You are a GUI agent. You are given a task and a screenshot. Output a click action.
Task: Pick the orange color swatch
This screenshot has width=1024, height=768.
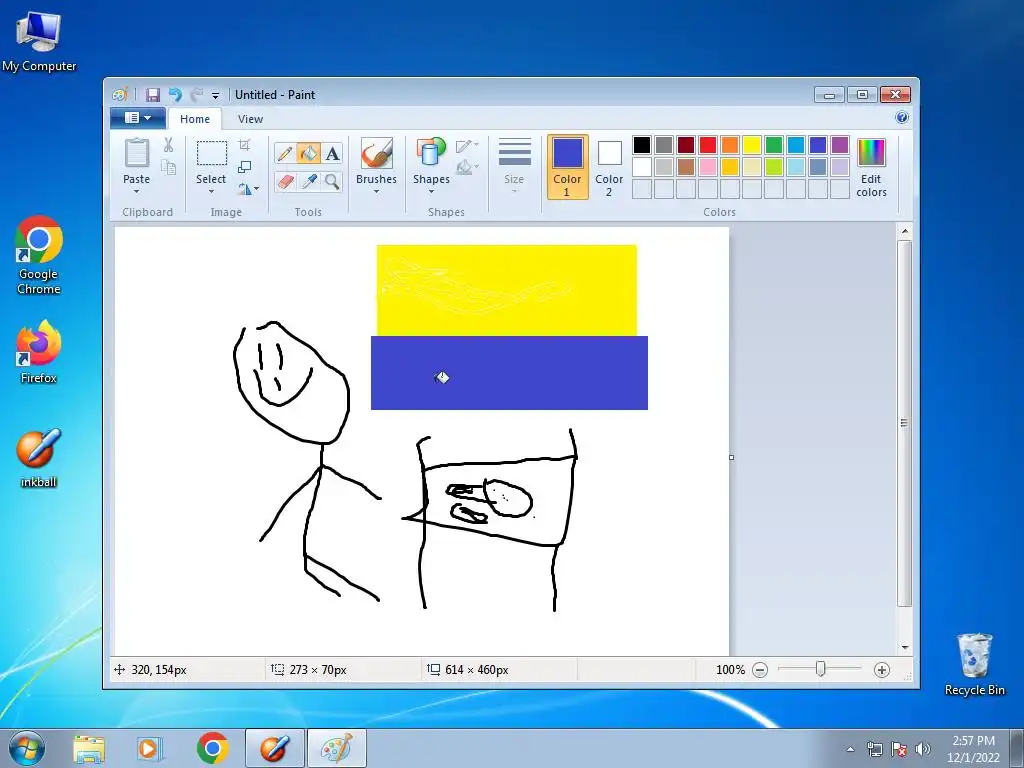(729, 145)
